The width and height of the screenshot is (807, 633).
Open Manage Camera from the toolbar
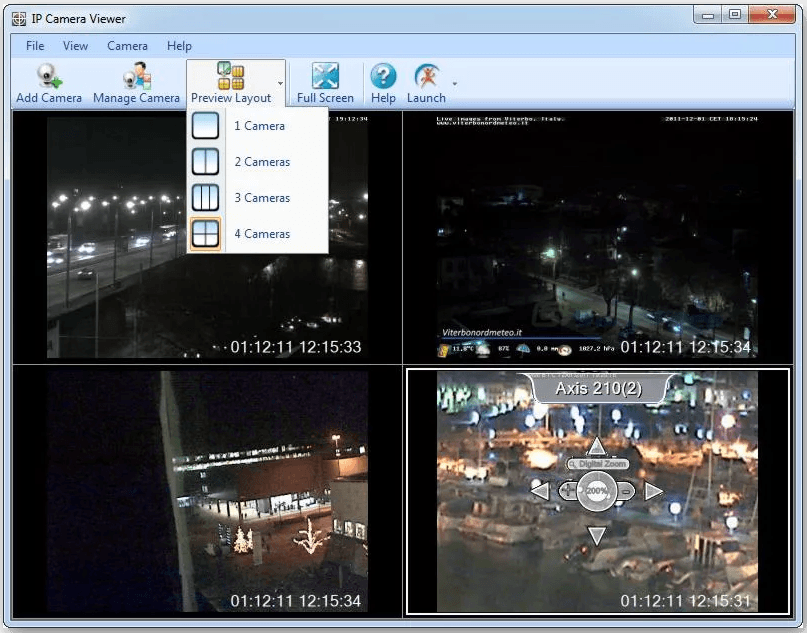[x=136, y=78]
